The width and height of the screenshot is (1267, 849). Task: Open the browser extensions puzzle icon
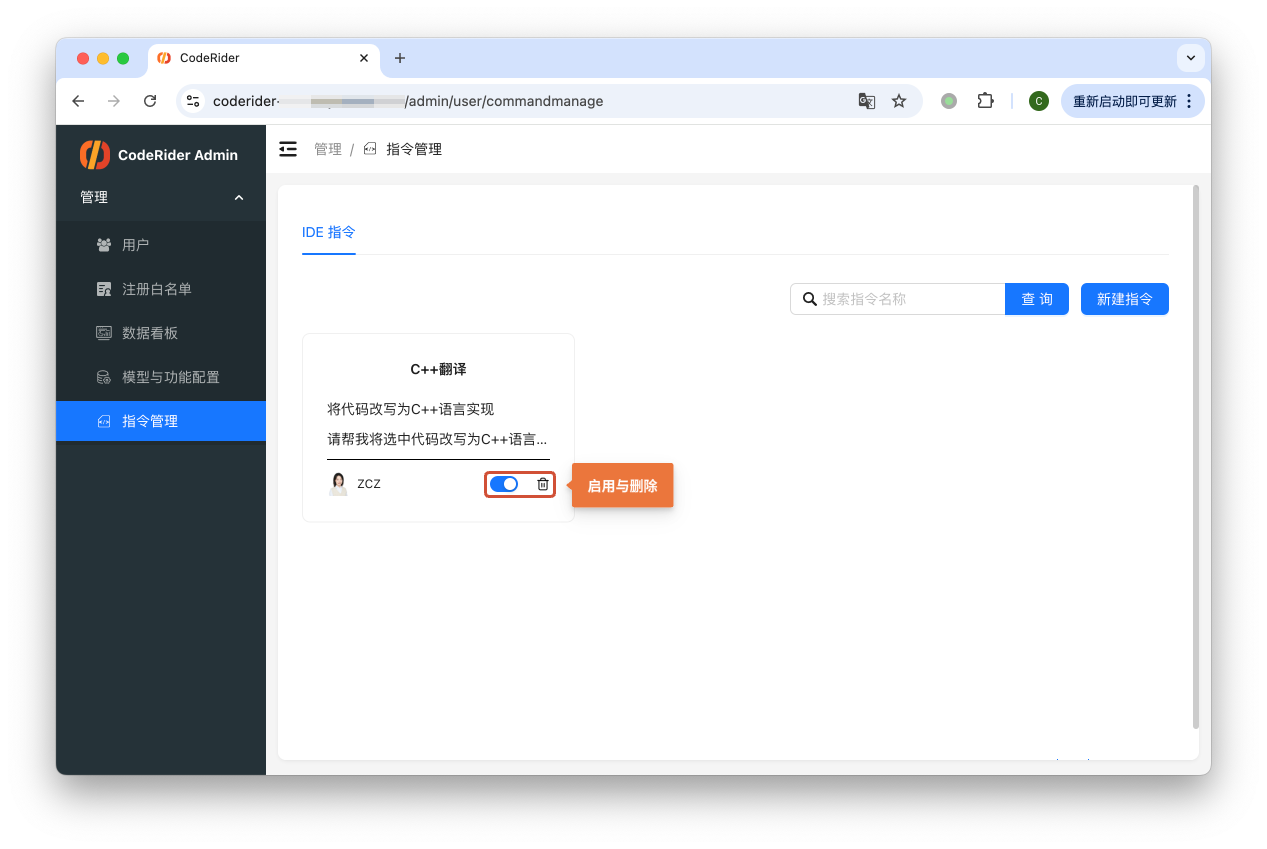tap(985, 101)
